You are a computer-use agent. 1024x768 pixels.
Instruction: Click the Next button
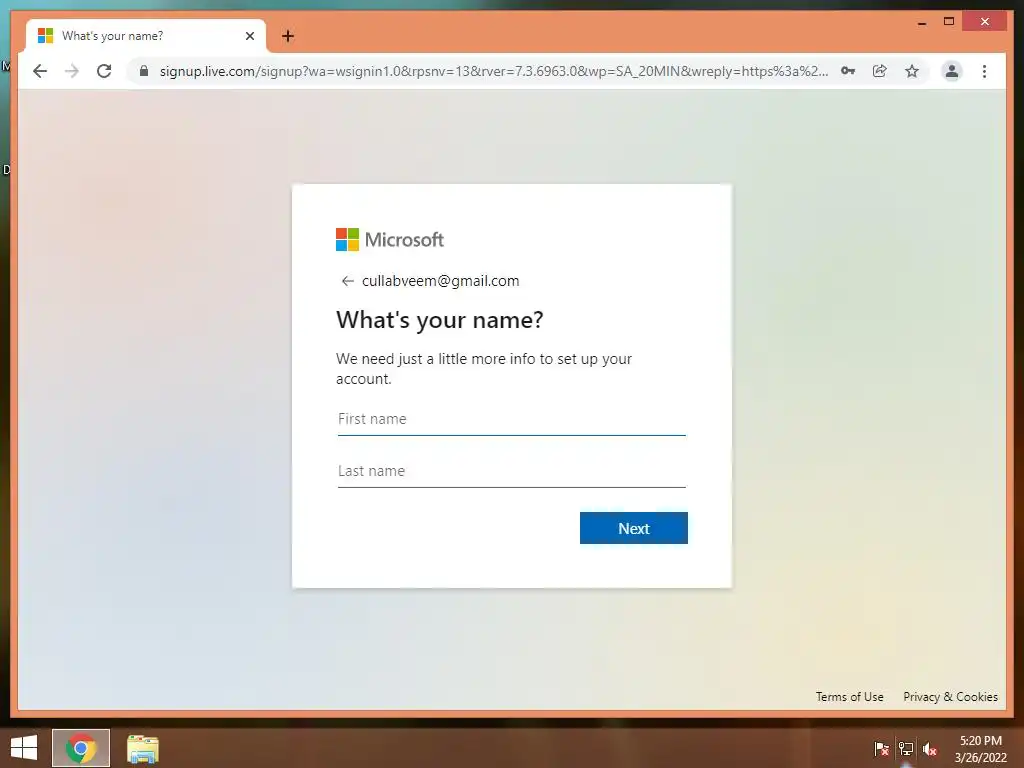pos(633,528)
